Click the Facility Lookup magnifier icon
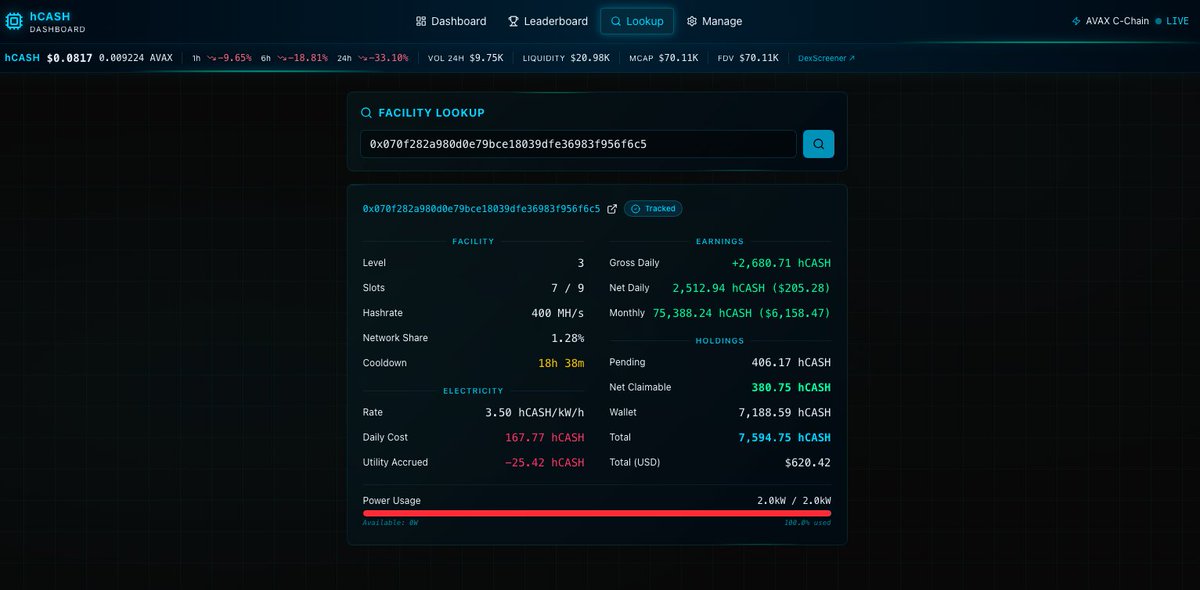Screen dimensions: 1200x590 tap(367, 113)
